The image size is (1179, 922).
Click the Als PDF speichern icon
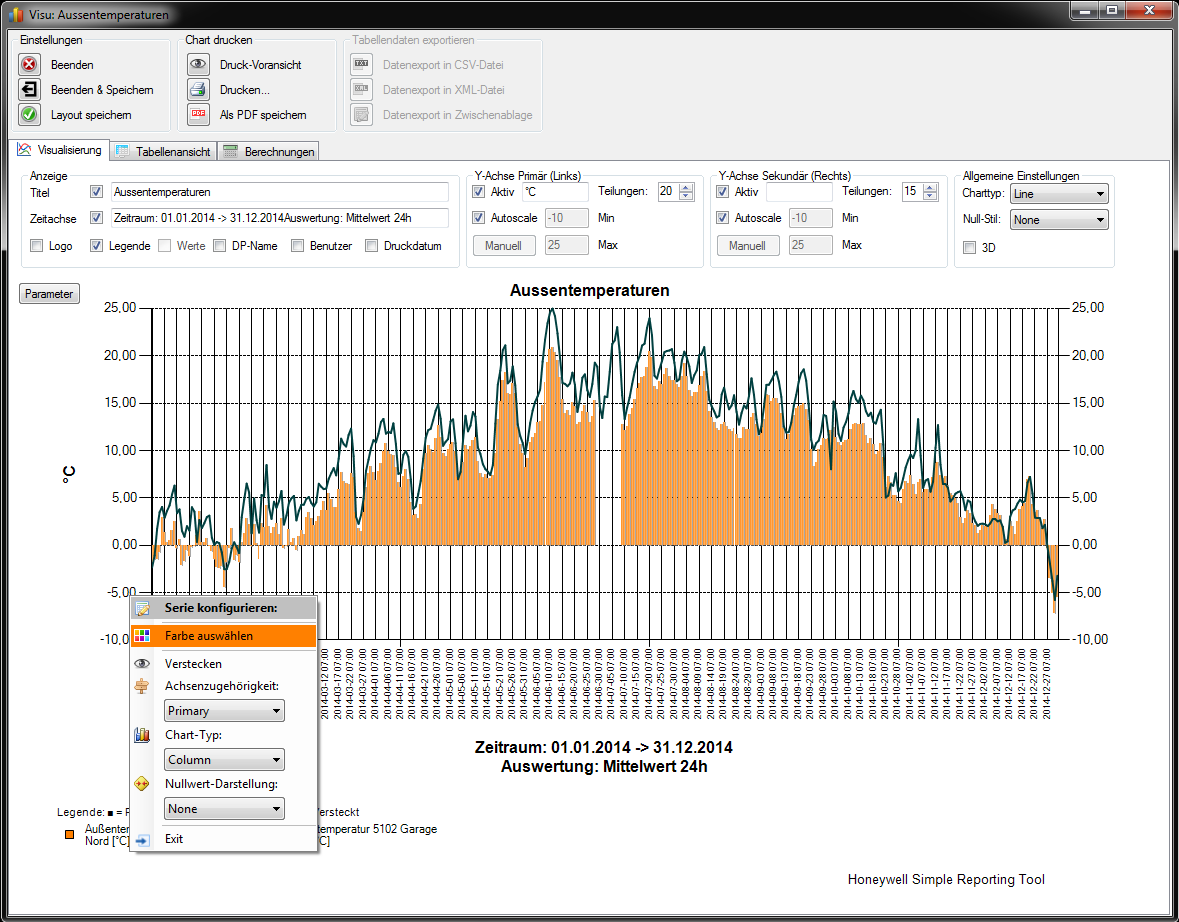(x=199, y=114)
